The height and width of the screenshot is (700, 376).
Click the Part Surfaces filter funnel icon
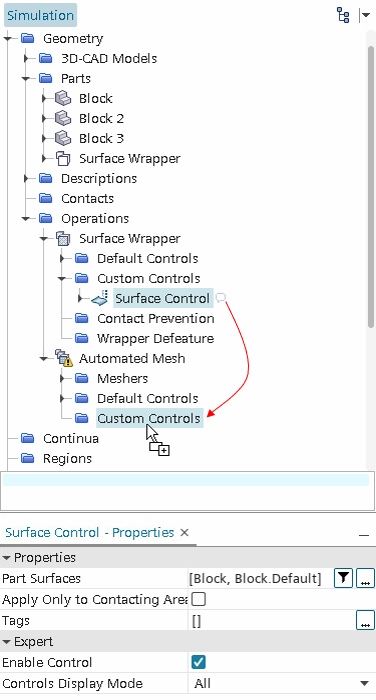(x=343, y=578)
